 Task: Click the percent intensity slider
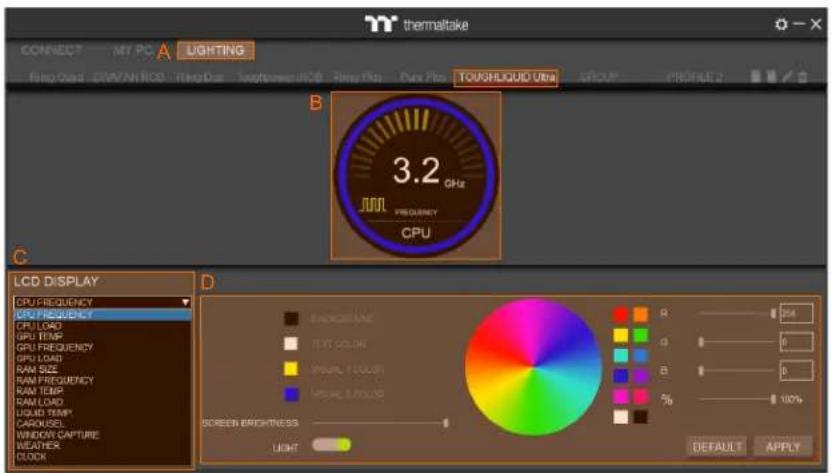tap(738, 399)
